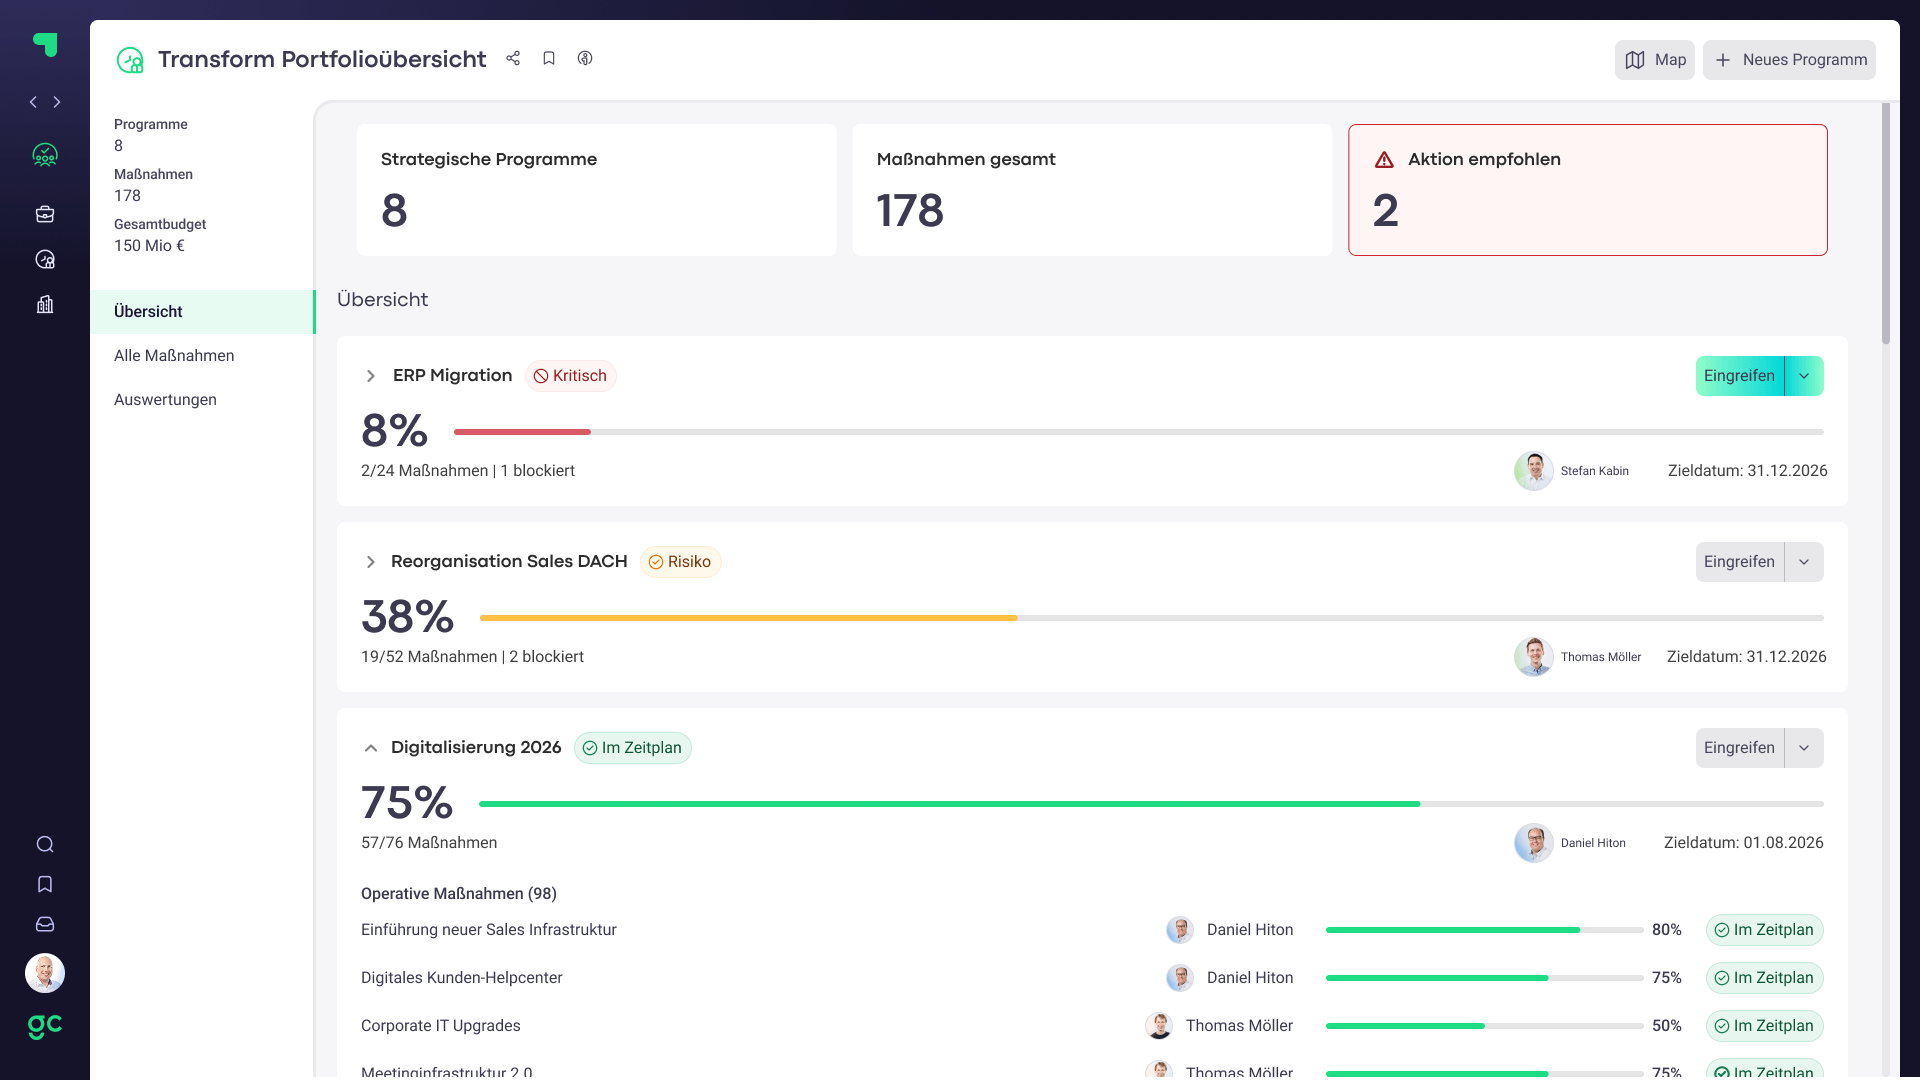Viewport: 1920px width, 1080px height.
Task: Click the ERP Migration progress bar
Action: 1139,432
